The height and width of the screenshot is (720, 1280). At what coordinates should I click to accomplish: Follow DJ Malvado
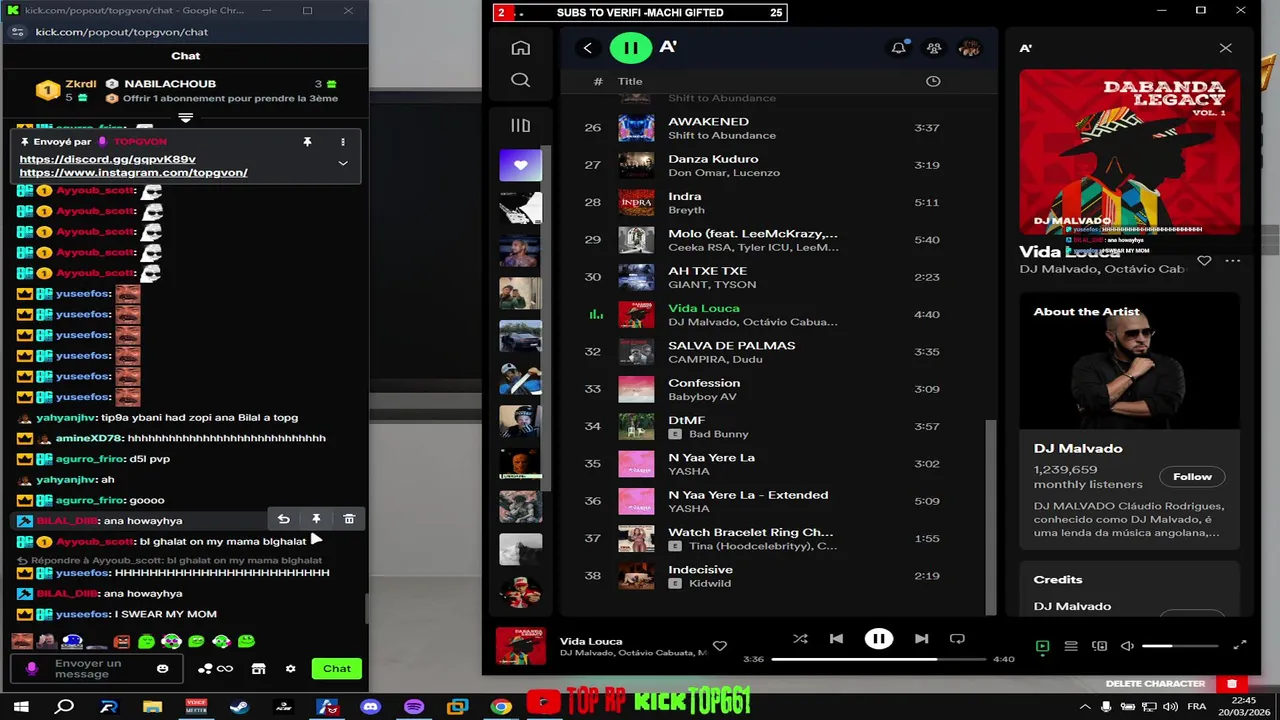[x=1192, y=477]
